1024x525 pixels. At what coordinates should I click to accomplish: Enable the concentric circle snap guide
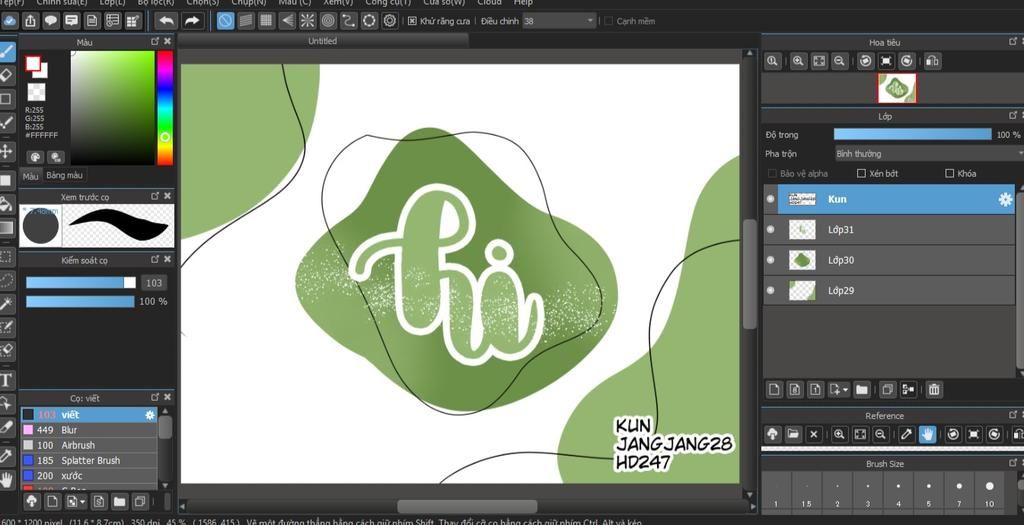pos(328,21)
